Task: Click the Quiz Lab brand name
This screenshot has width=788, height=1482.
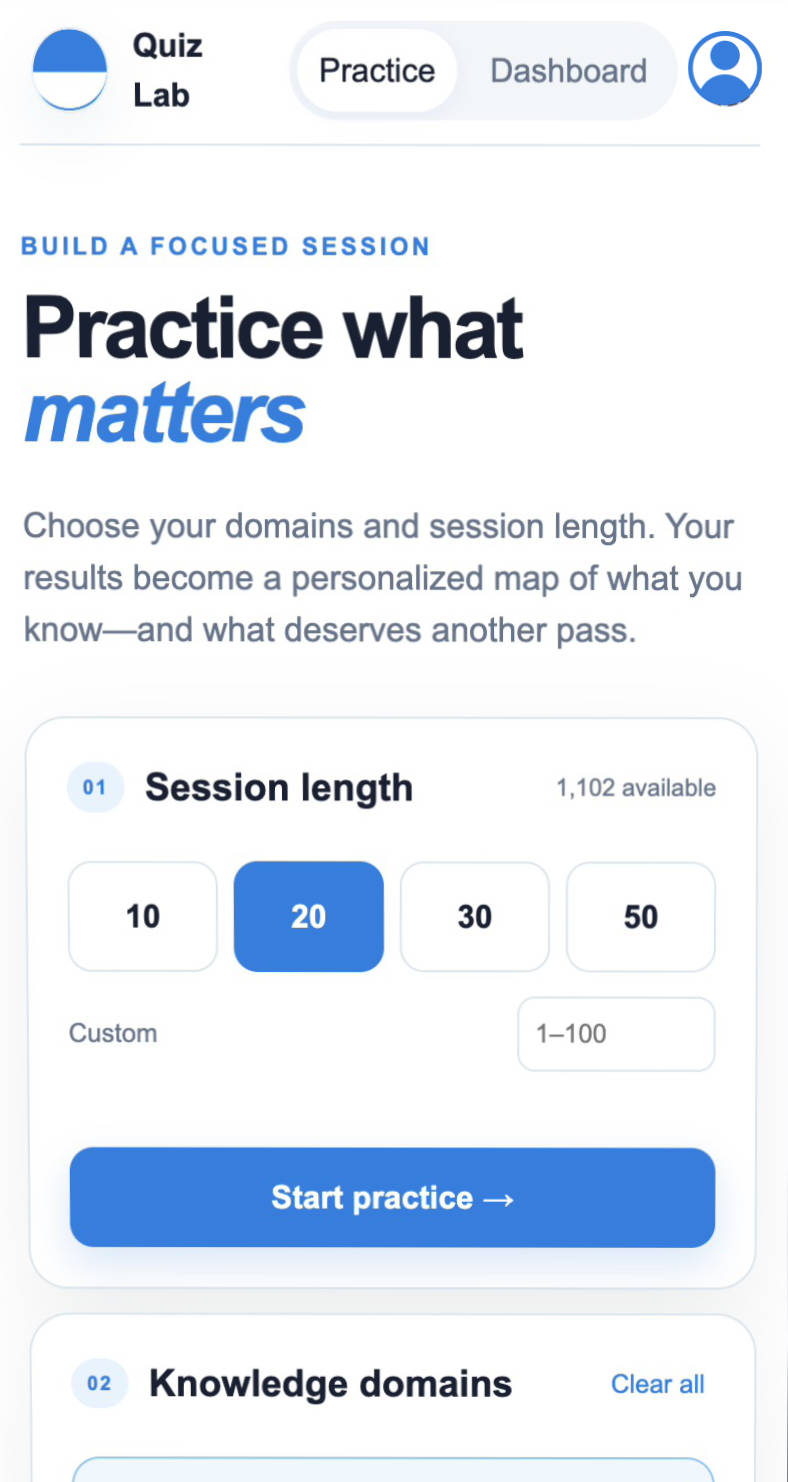Action: pos(168,71)
